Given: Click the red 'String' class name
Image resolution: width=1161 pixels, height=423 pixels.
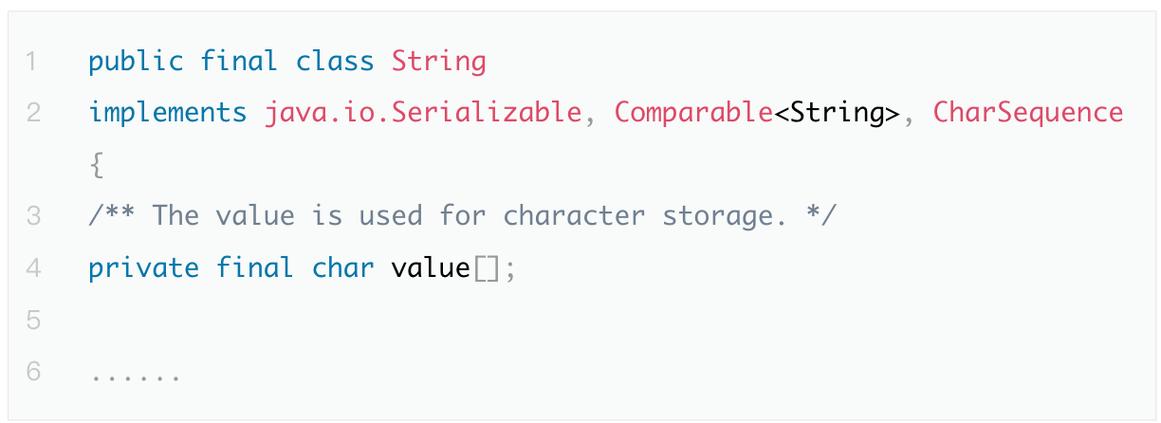Looking at the screenshot, I should click(438, 64).
